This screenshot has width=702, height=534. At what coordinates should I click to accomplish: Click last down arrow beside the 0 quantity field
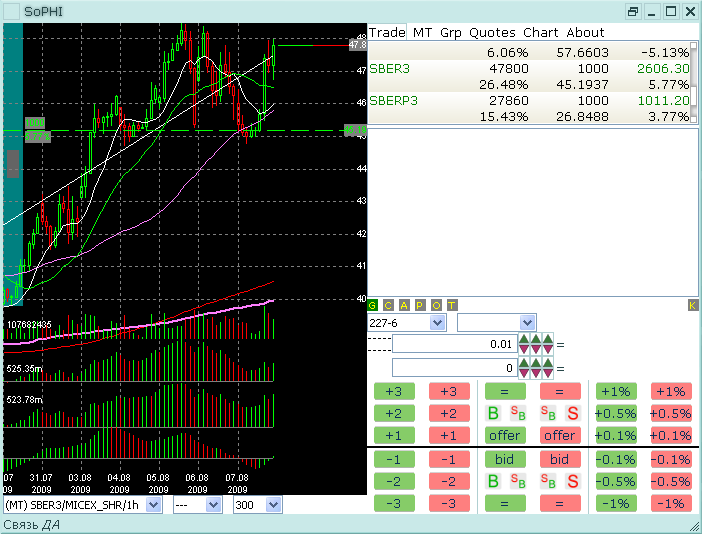[x=548, y=373]
